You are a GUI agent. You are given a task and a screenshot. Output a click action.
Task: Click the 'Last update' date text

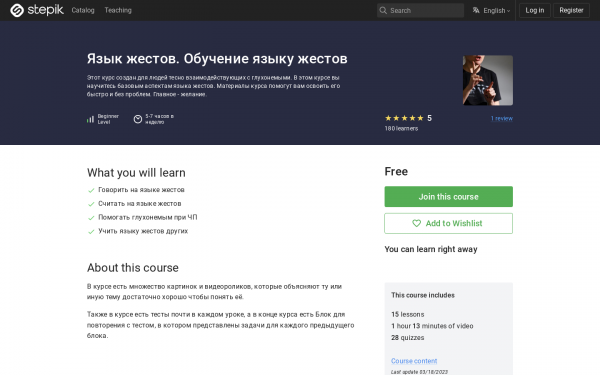click(x=419, y=372)
